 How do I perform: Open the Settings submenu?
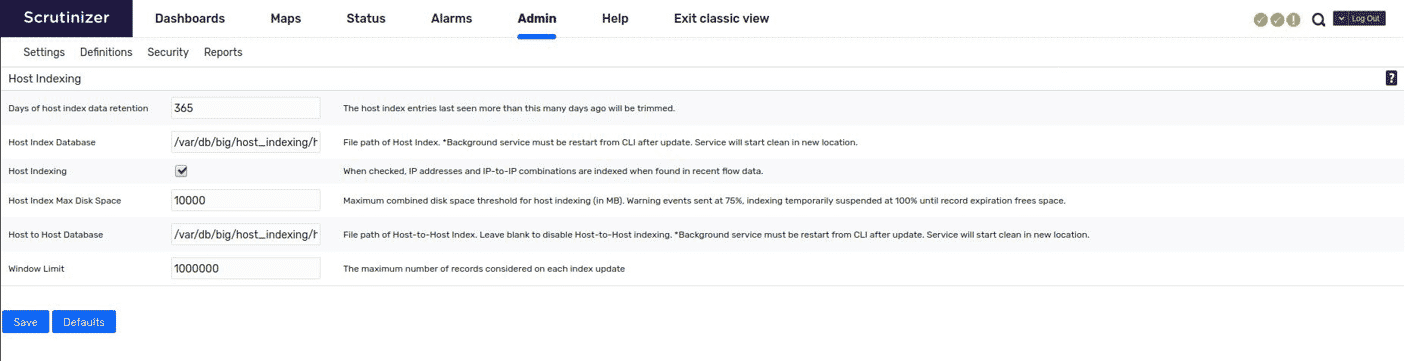point(44,52)
